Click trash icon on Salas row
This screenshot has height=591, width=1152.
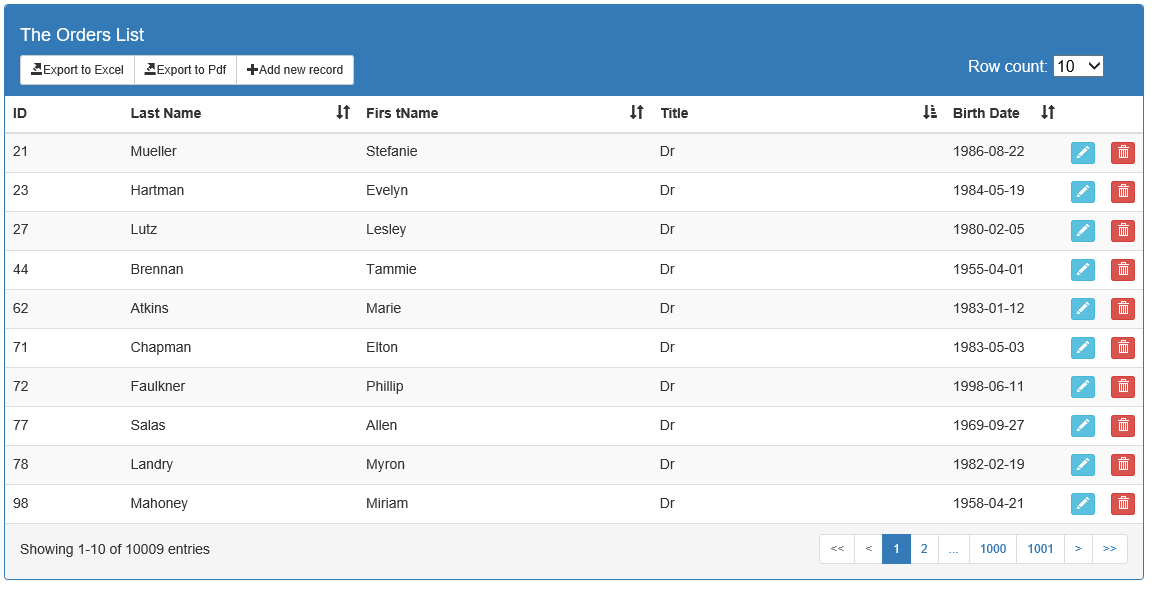(x=1123, y=426)
